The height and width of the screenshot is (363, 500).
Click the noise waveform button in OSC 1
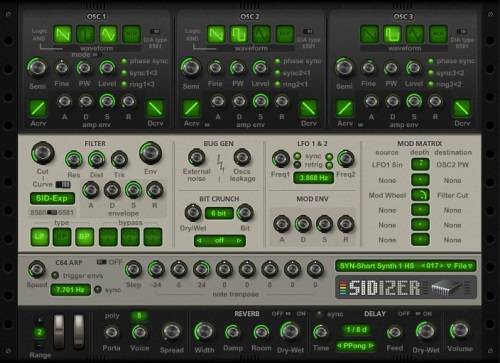click(131, 34)
